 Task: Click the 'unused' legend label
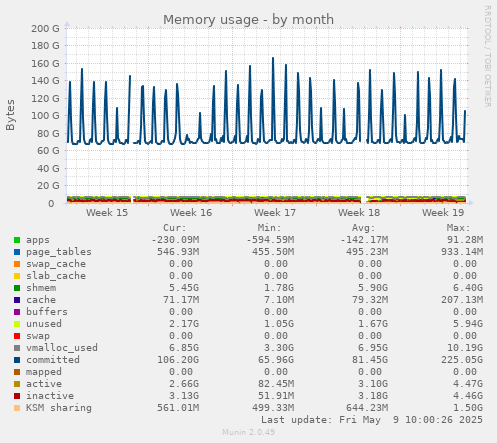pos(44,324)
